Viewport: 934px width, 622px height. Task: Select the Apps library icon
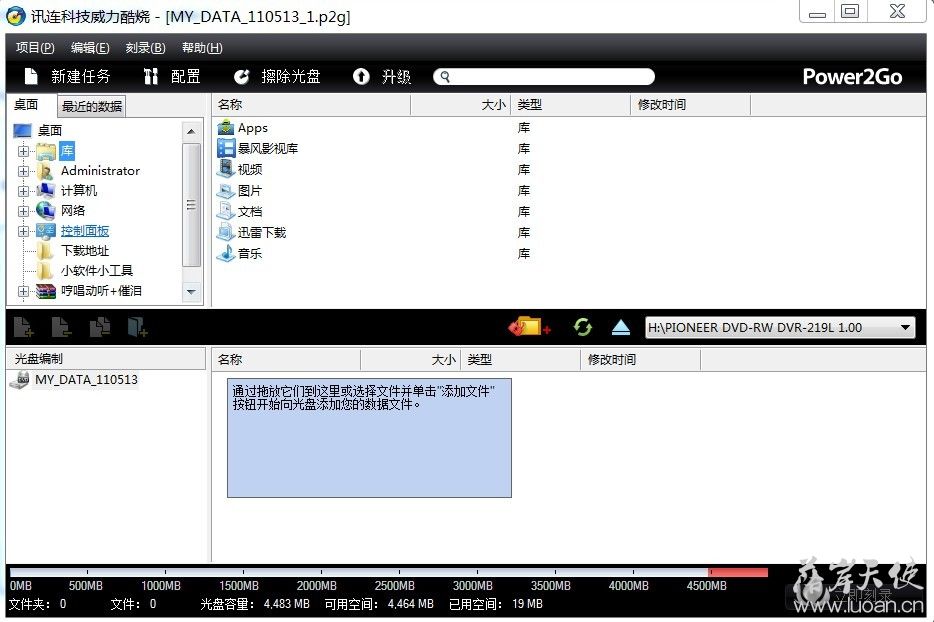tap(226, 127)
